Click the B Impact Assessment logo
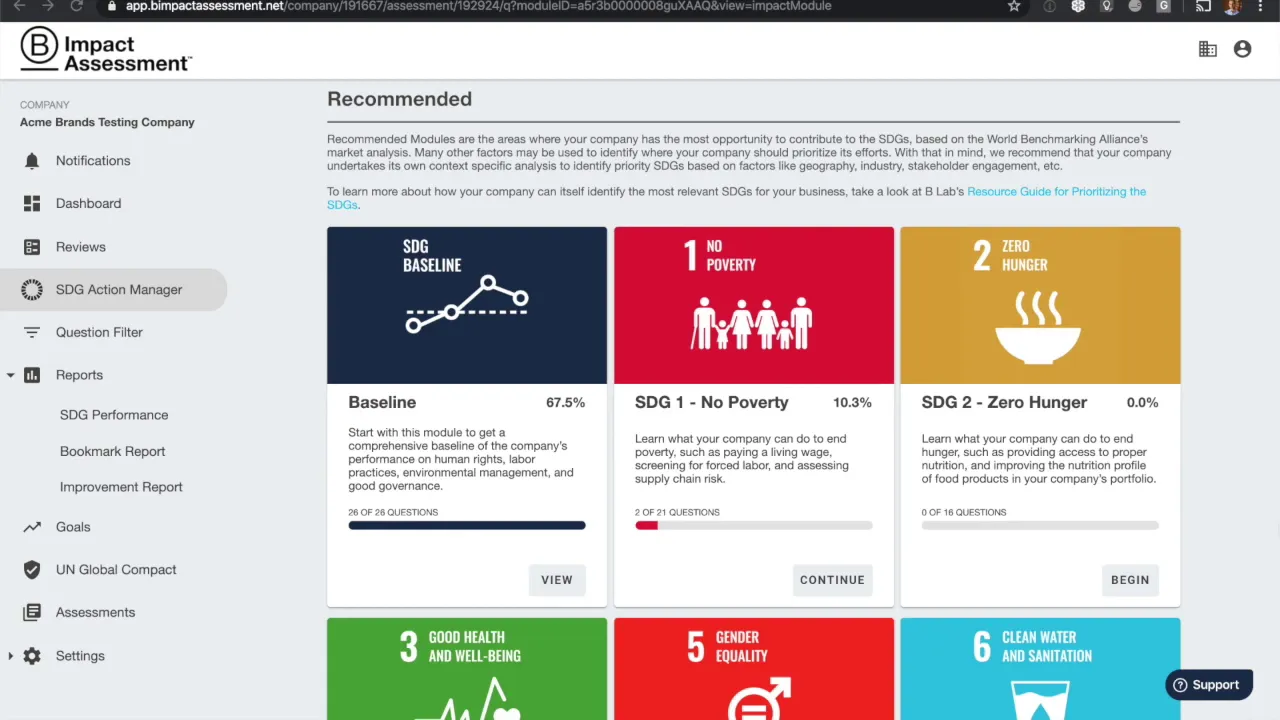1280x720 pixels. 105,49
